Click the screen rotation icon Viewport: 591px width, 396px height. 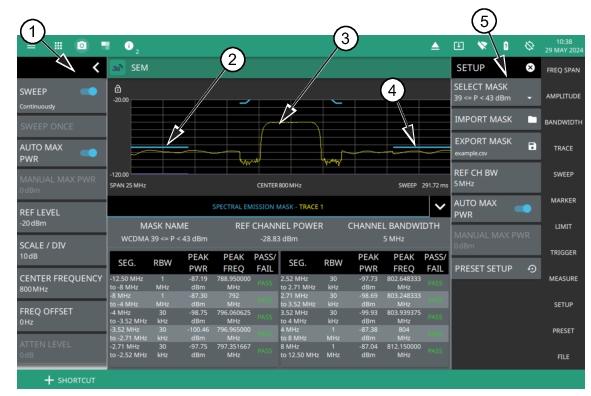(529, 46)
